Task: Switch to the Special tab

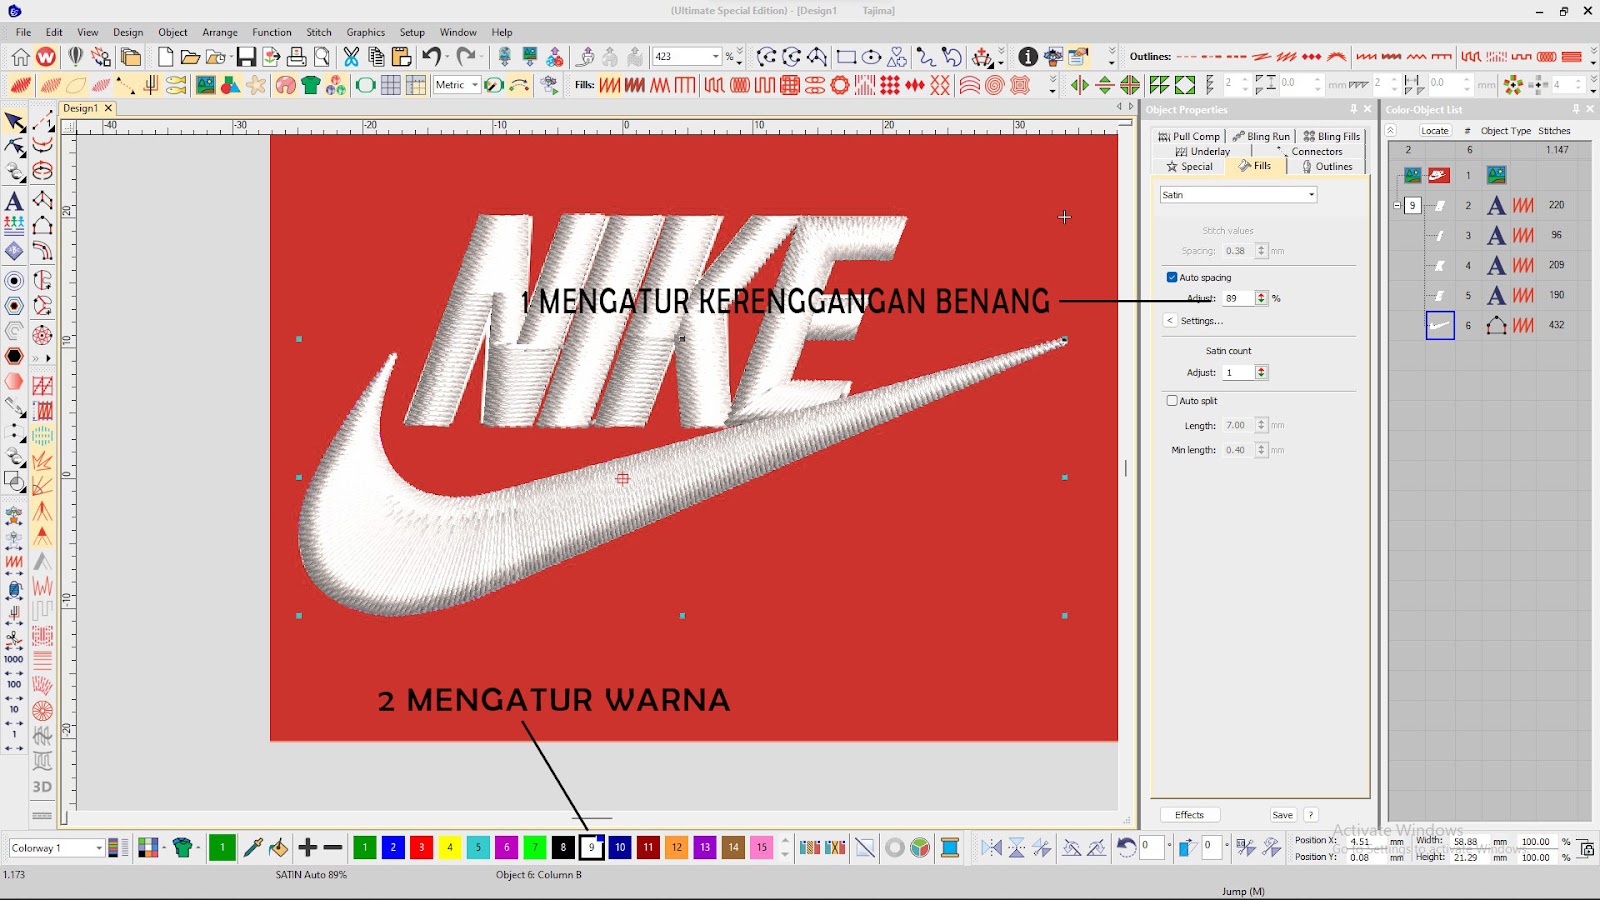Action: 1189,167
